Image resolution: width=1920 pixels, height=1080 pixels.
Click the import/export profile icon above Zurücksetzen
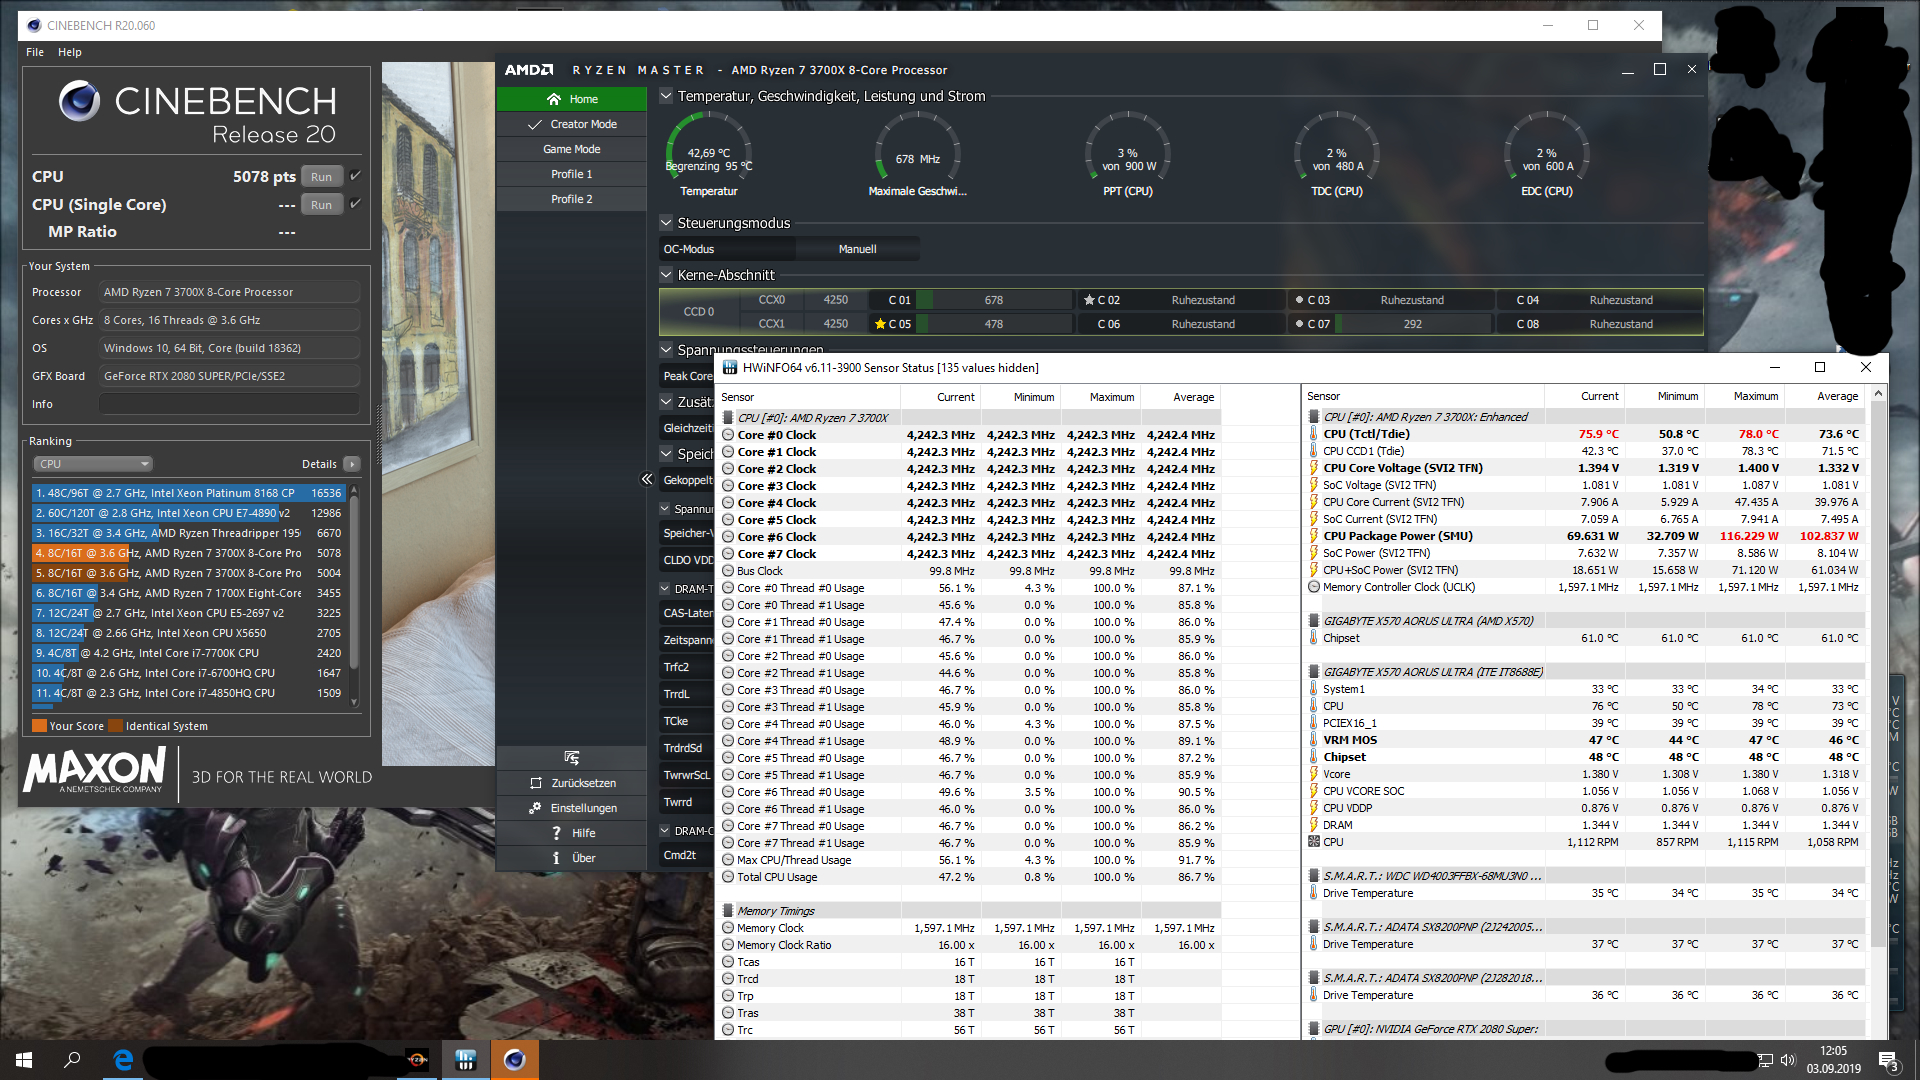pos(572,758)
